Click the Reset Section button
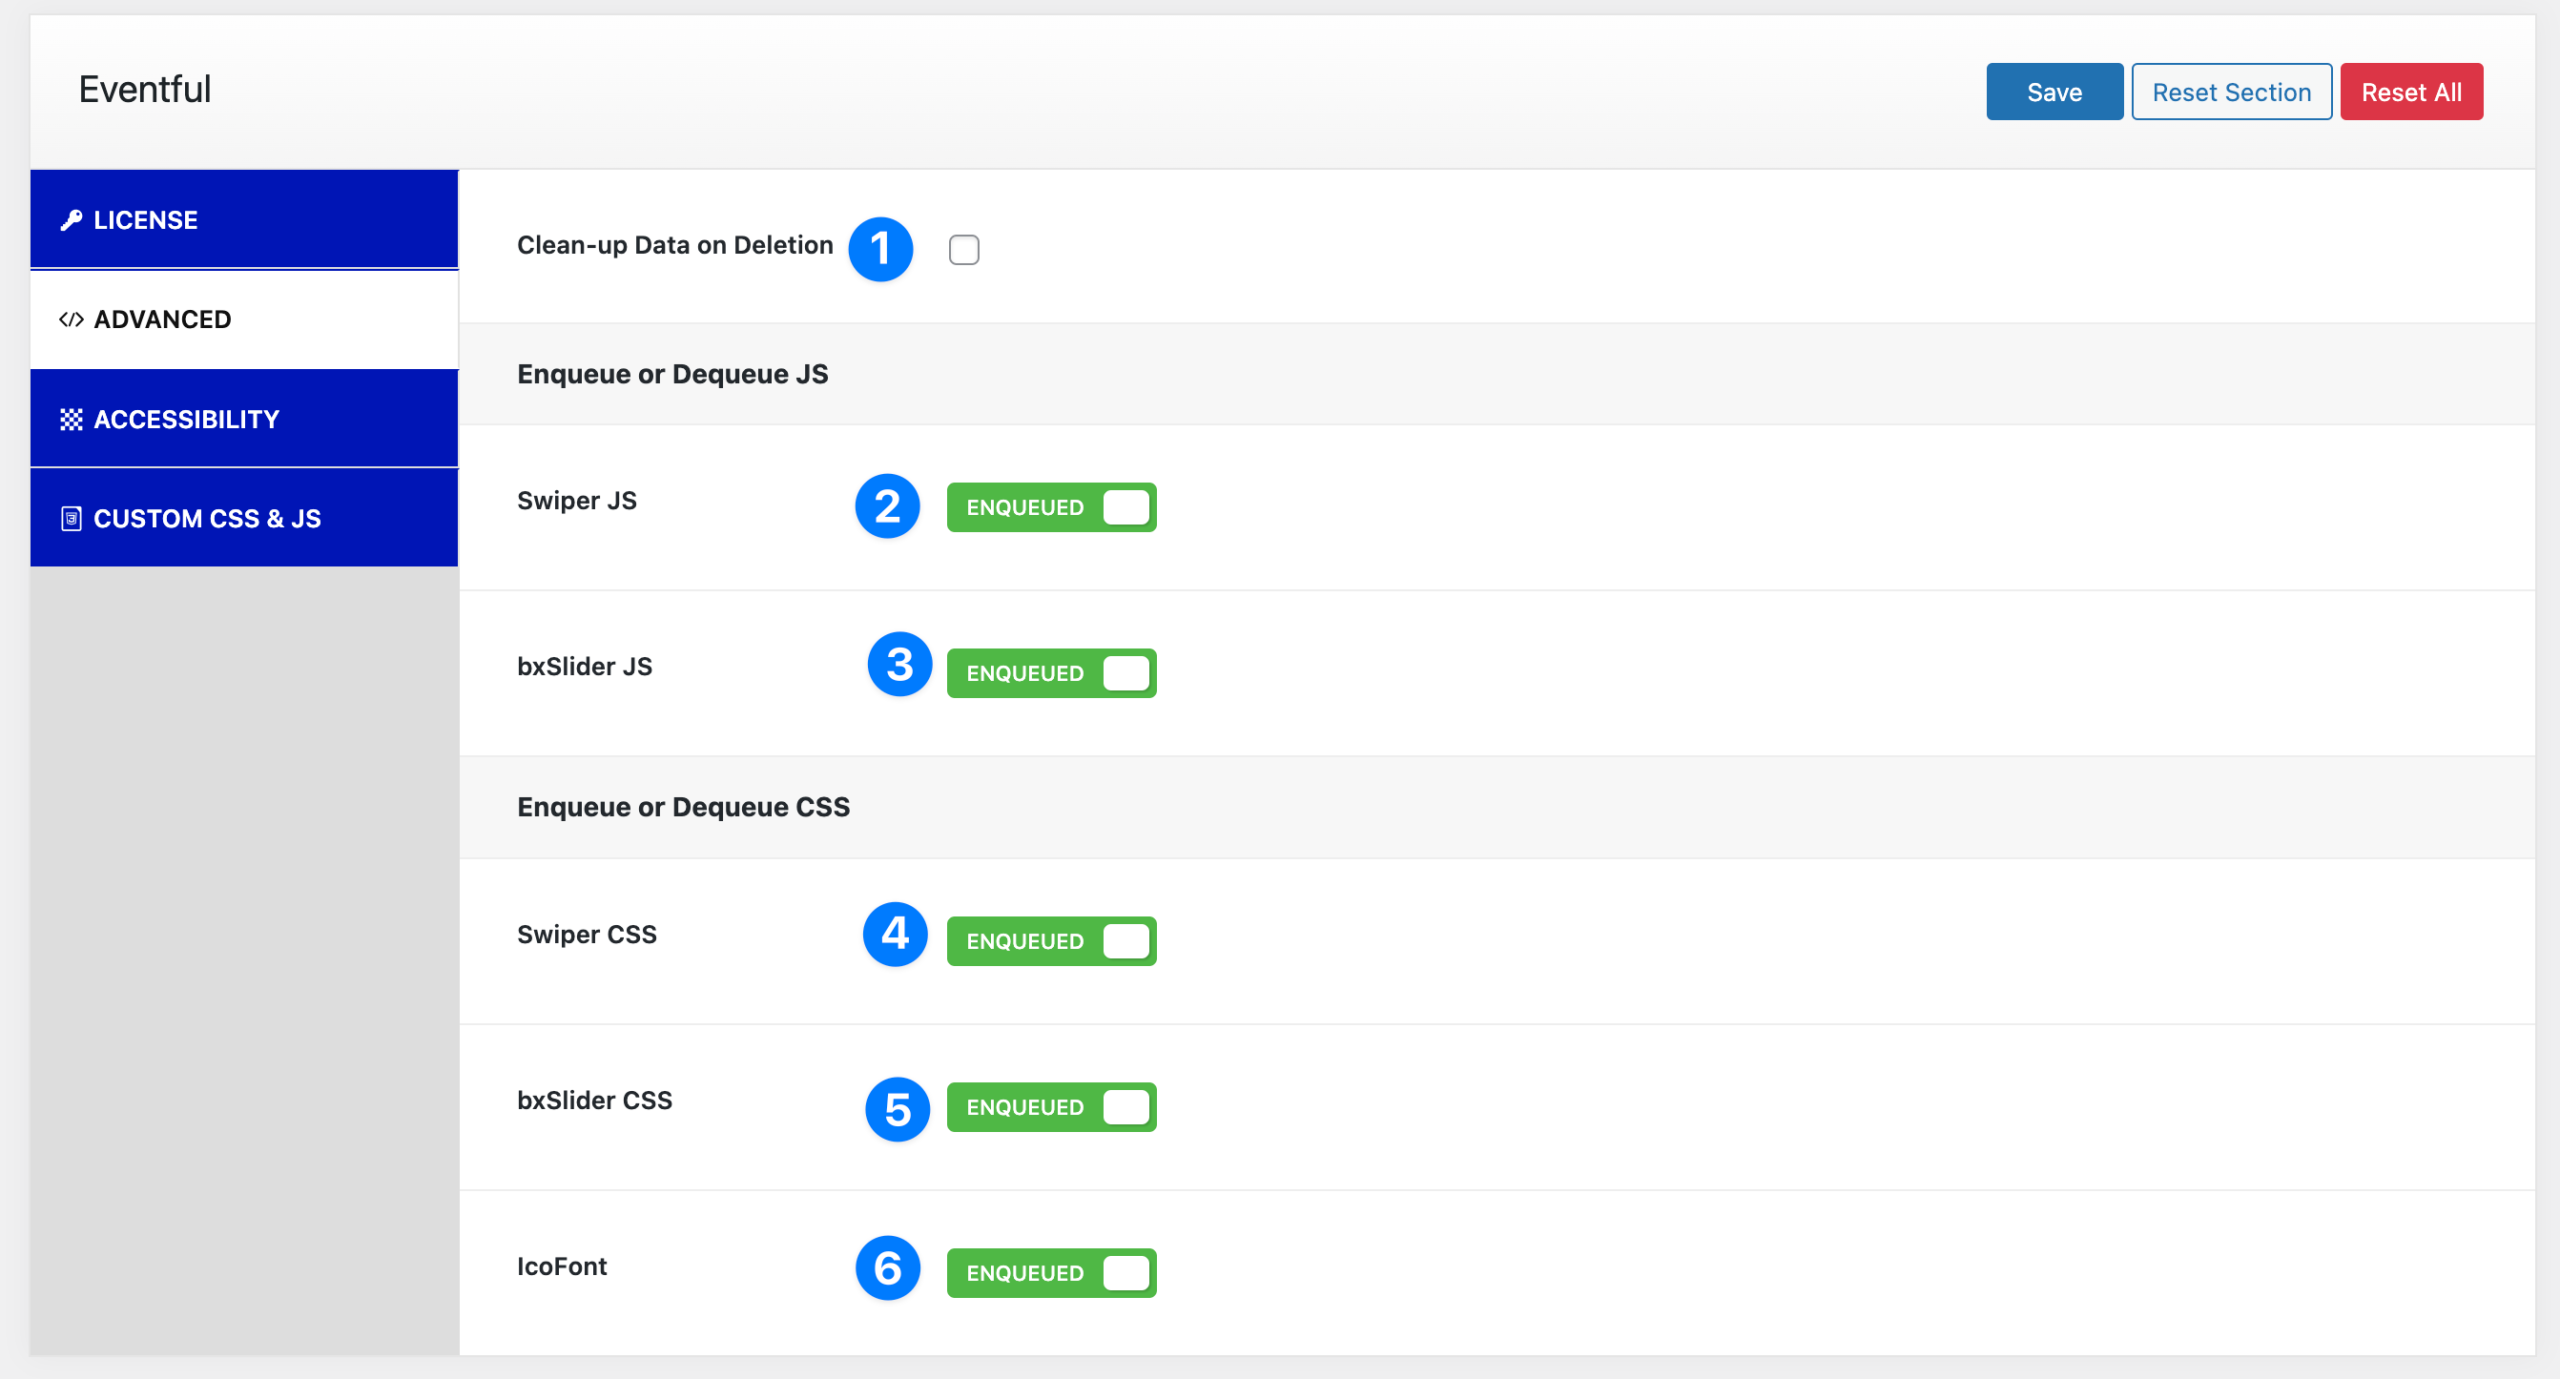Image resolution: width=2560 pixels, height=1379 pixels. coord(2232,92)
